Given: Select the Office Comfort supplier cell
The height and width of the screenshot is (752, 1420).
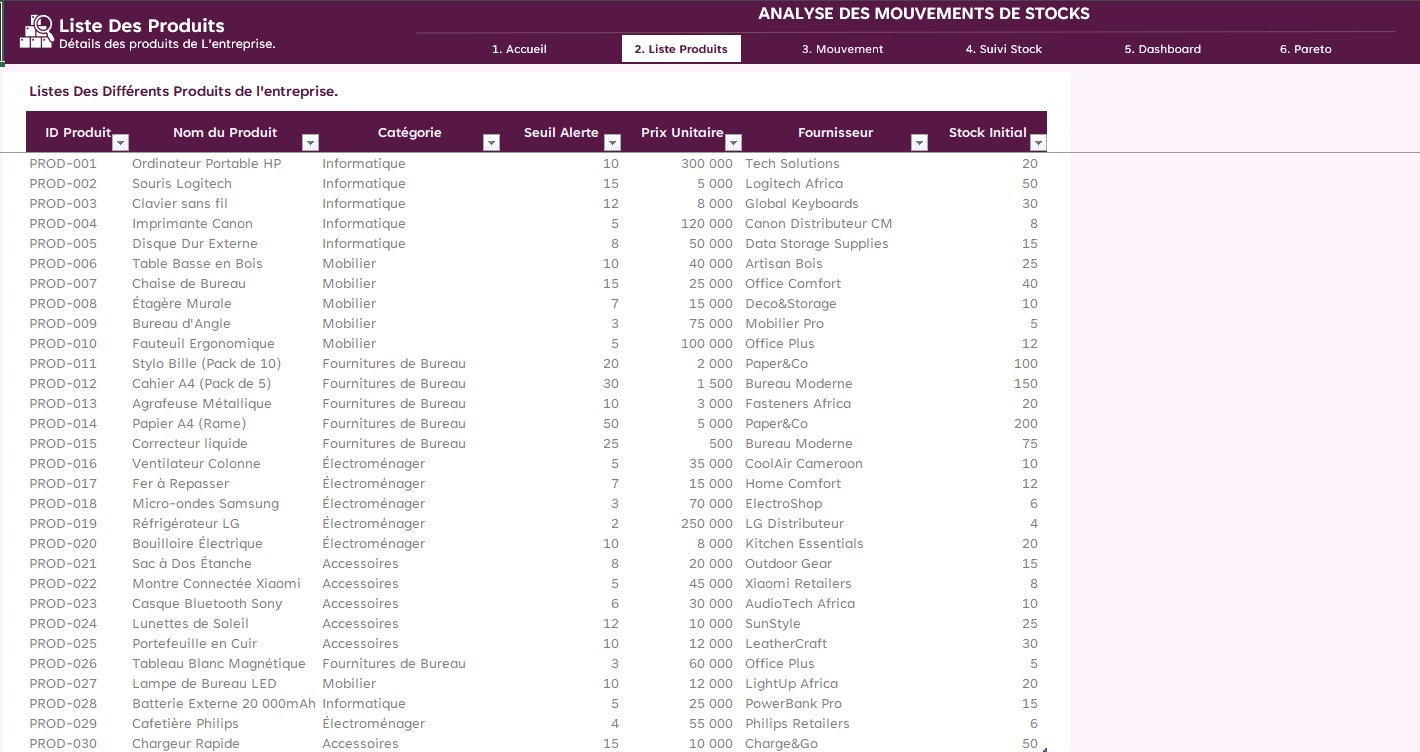Looking at the screenshot, I should point(835,283).
